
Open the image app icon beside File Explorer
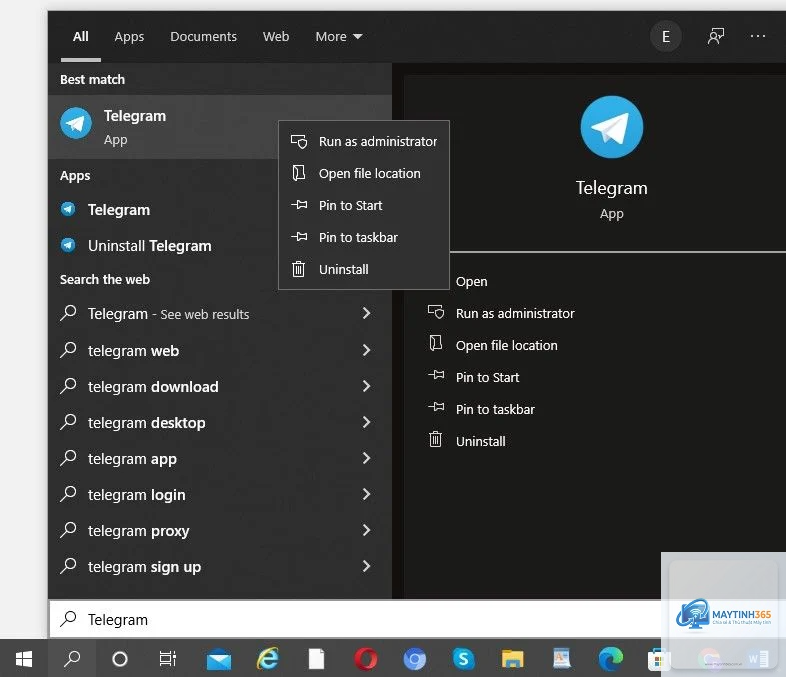(x=561, y=658)
